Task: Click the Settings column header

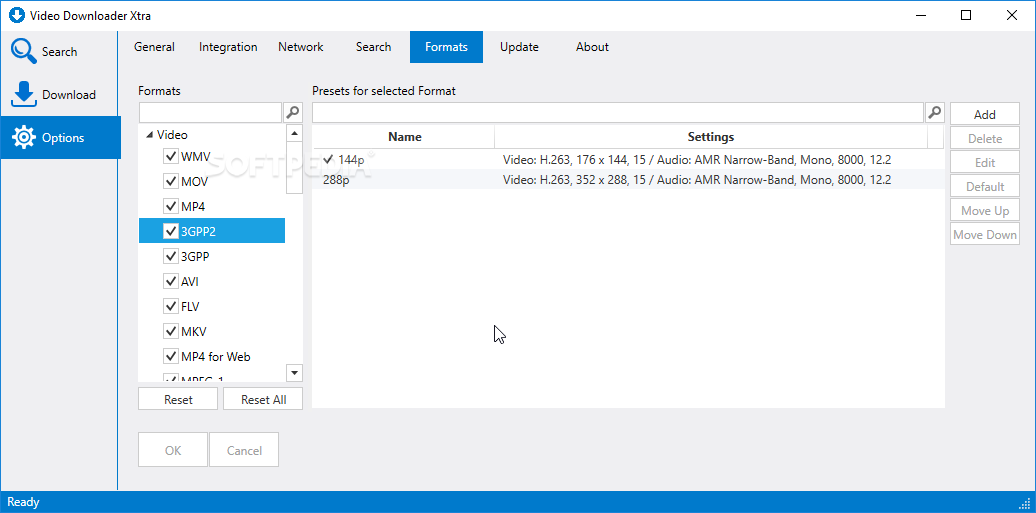Action: click(711, 137)
